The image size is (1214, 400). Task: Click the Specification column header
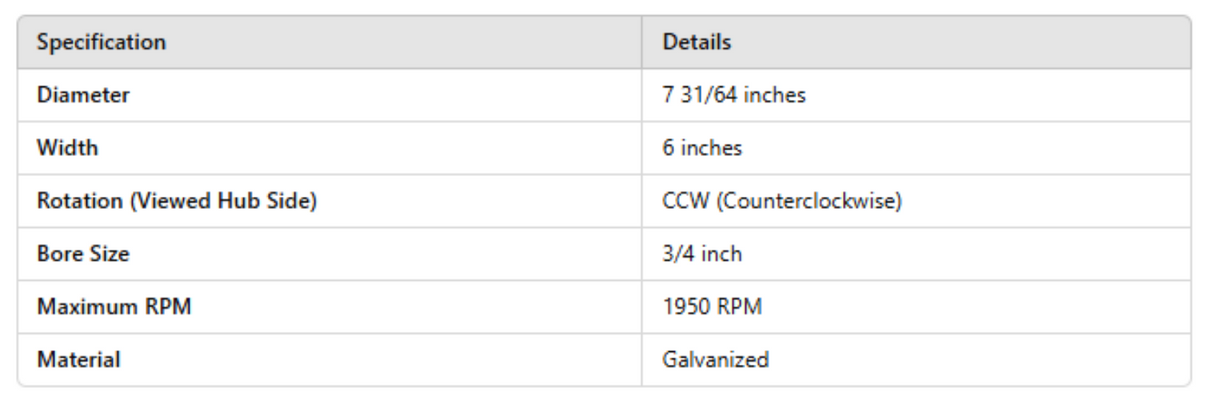[101, 43]
